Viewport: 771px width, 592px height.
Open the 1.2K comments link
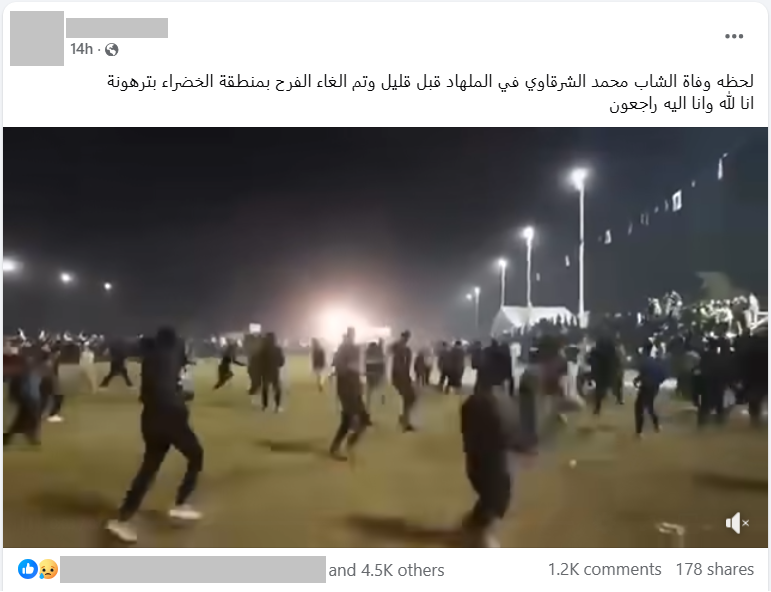[x=604, y=569]
